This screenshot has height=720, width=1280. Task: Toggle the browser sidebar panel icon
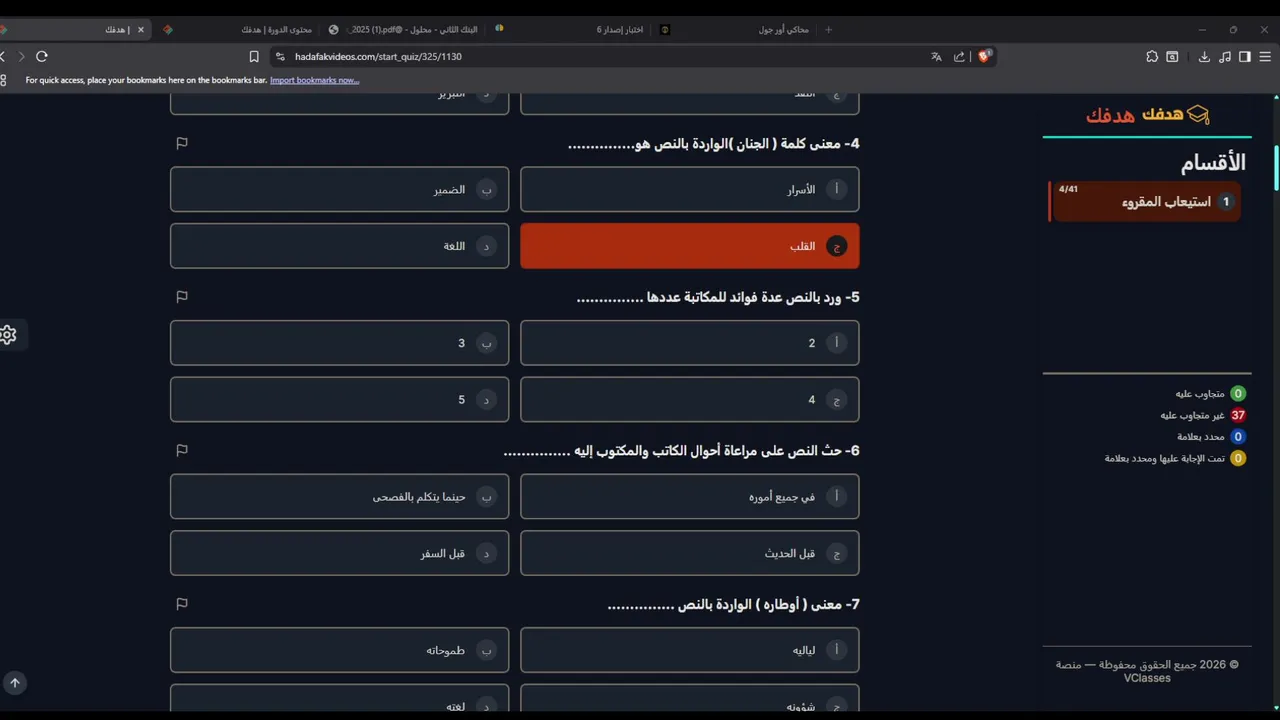pyautogui.click(x=1245, y=57)
